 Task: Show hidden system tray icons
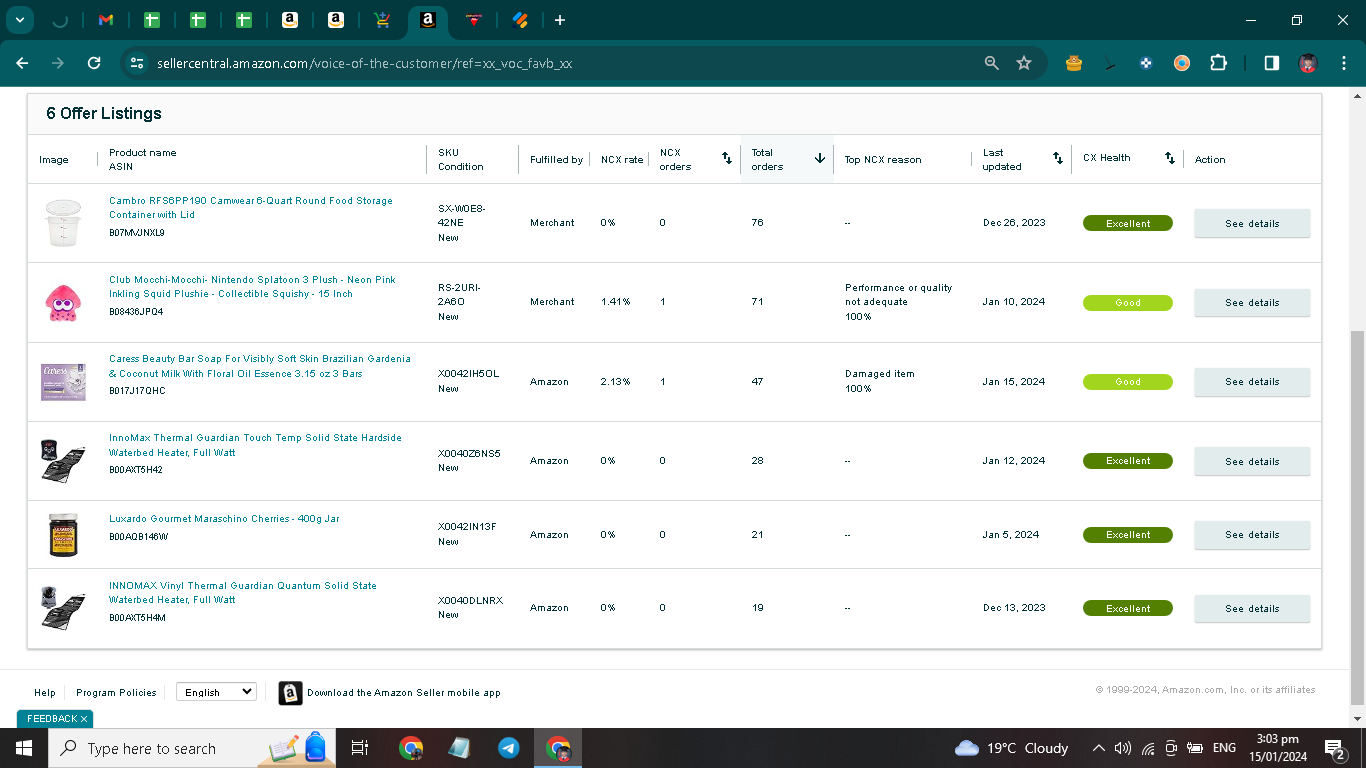(x=1099, y=748)
